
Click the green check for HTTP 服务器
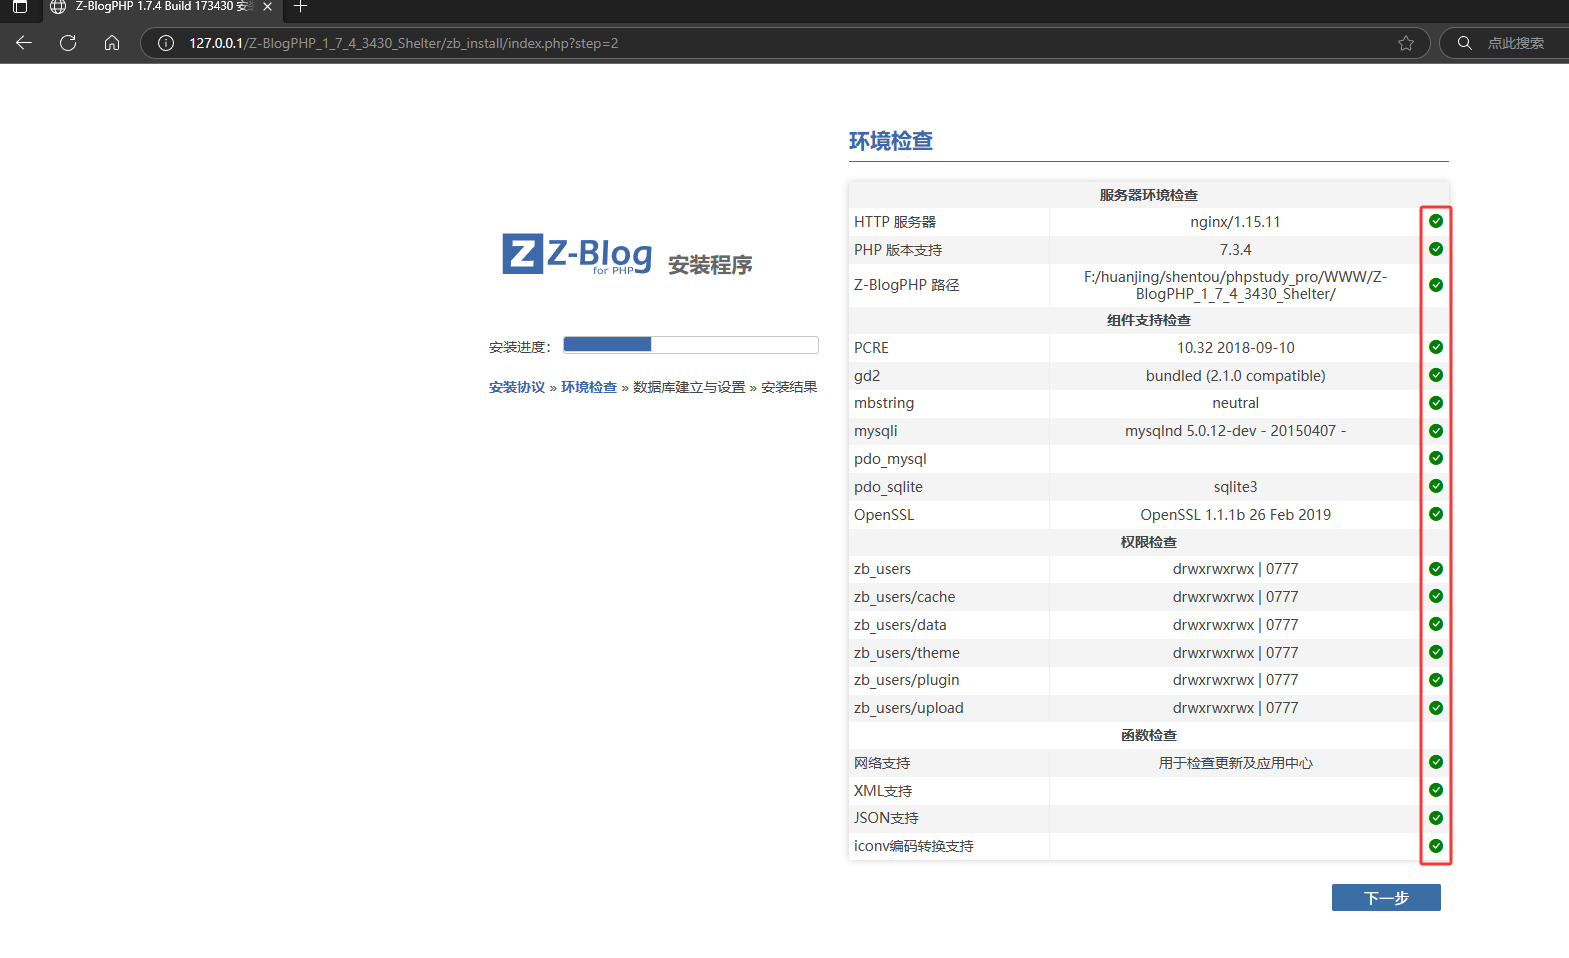[1436, 221]
